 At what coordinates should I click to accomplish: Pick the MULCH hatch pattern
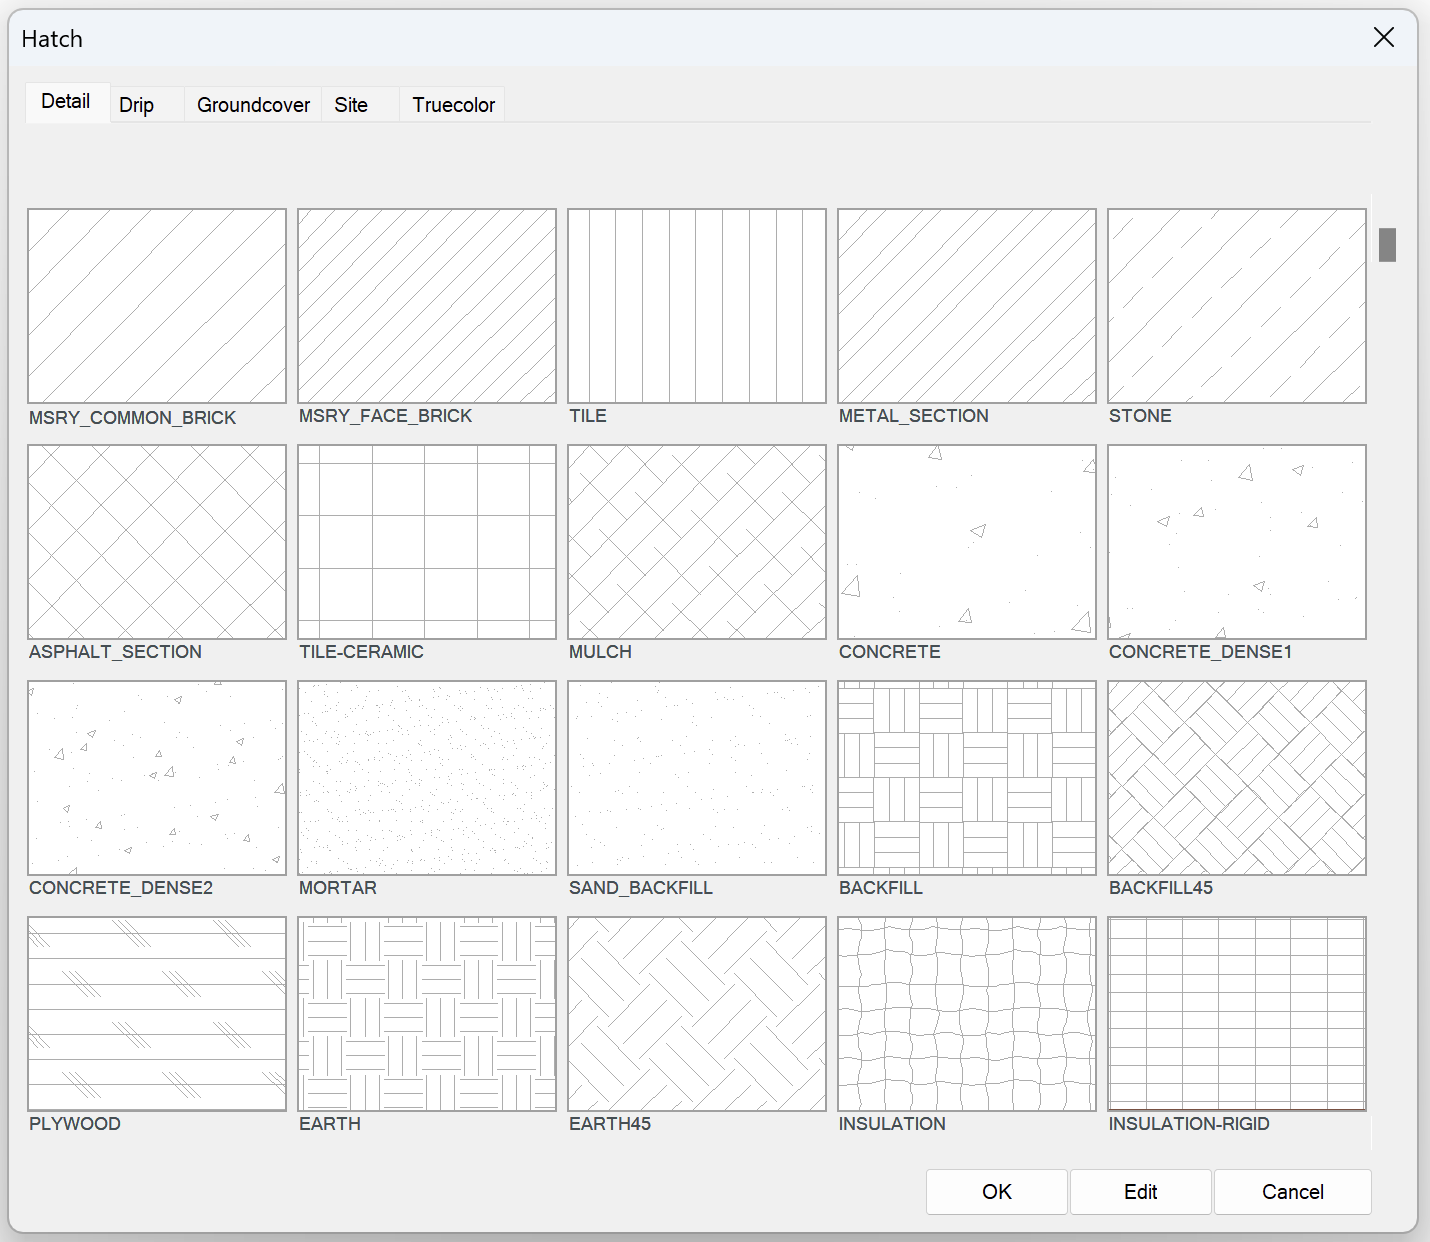pos(697,542)
